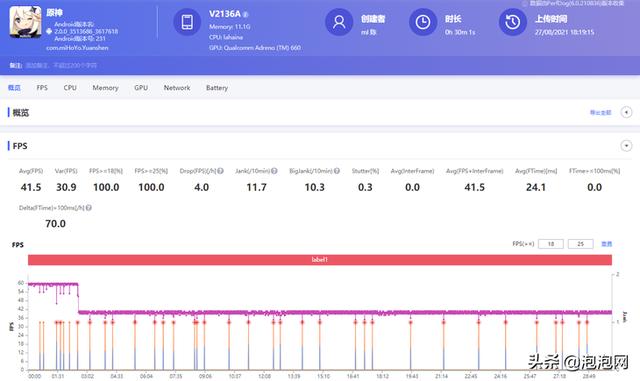The height and width of the screenshot is (381, 640).
Task: Click the Stutter value 0.3
Action: [365, 187]
